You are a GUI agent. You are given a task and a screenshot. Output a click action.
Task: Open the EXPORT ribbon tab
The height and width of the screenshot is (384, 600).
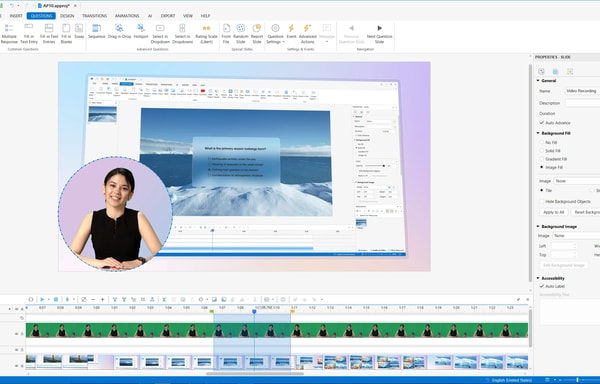pos(168,16)
